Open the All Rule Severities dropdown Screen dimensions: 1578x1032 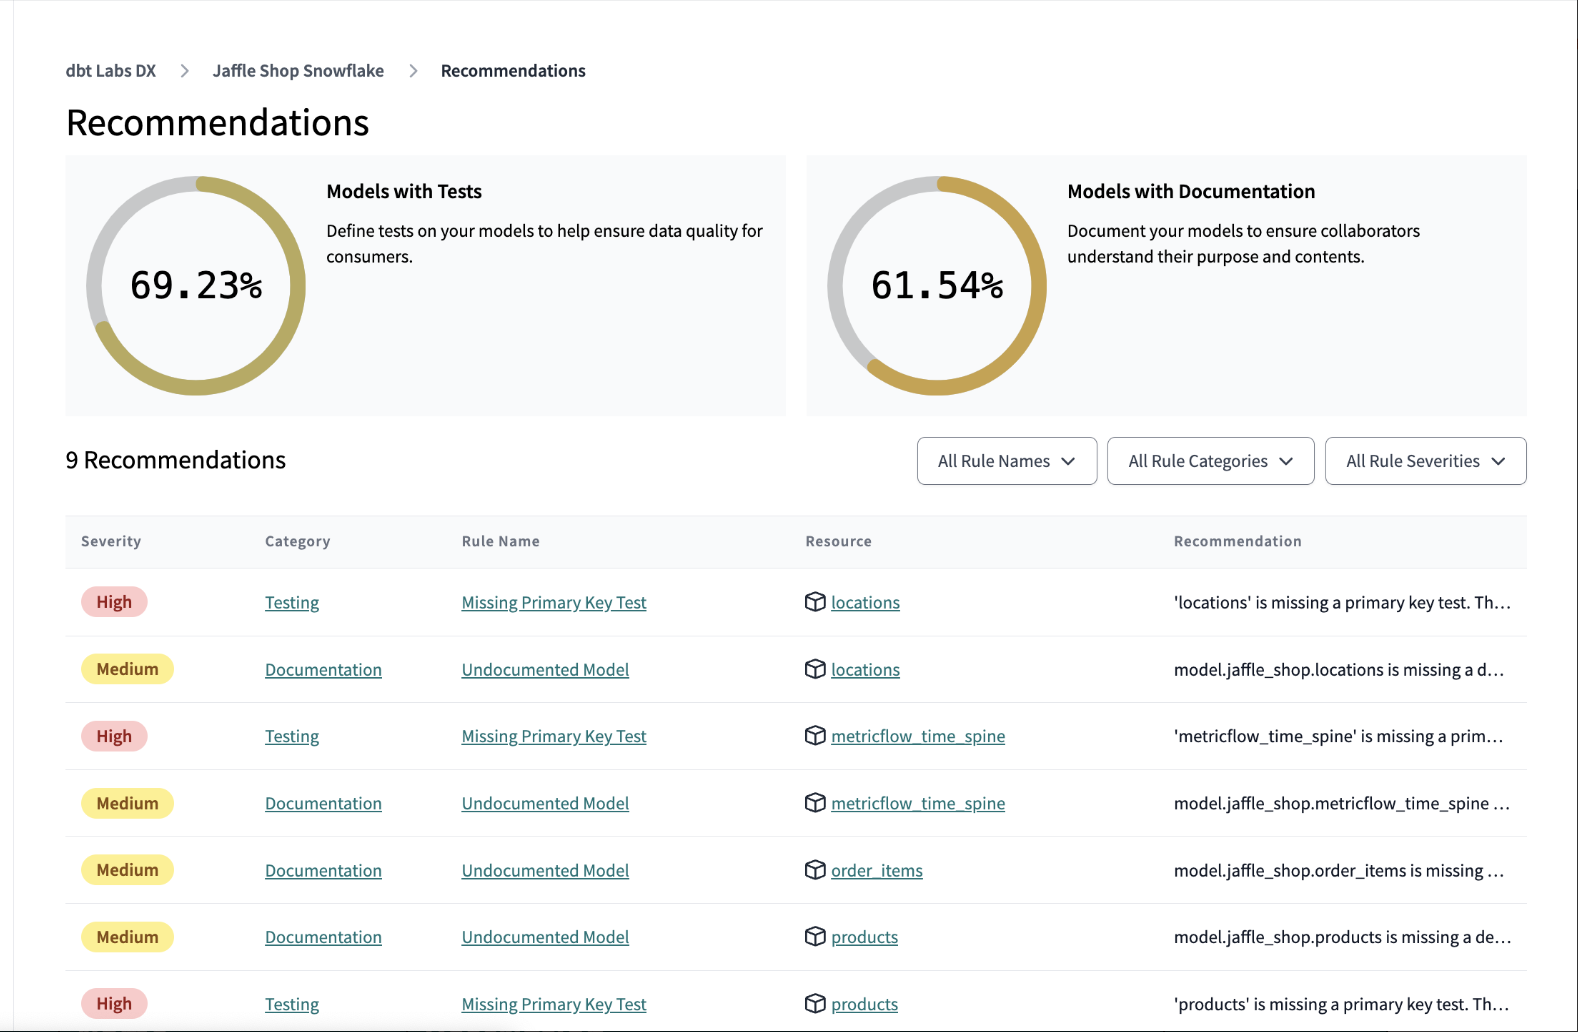pyautogui.click(x=1425, y=461)
